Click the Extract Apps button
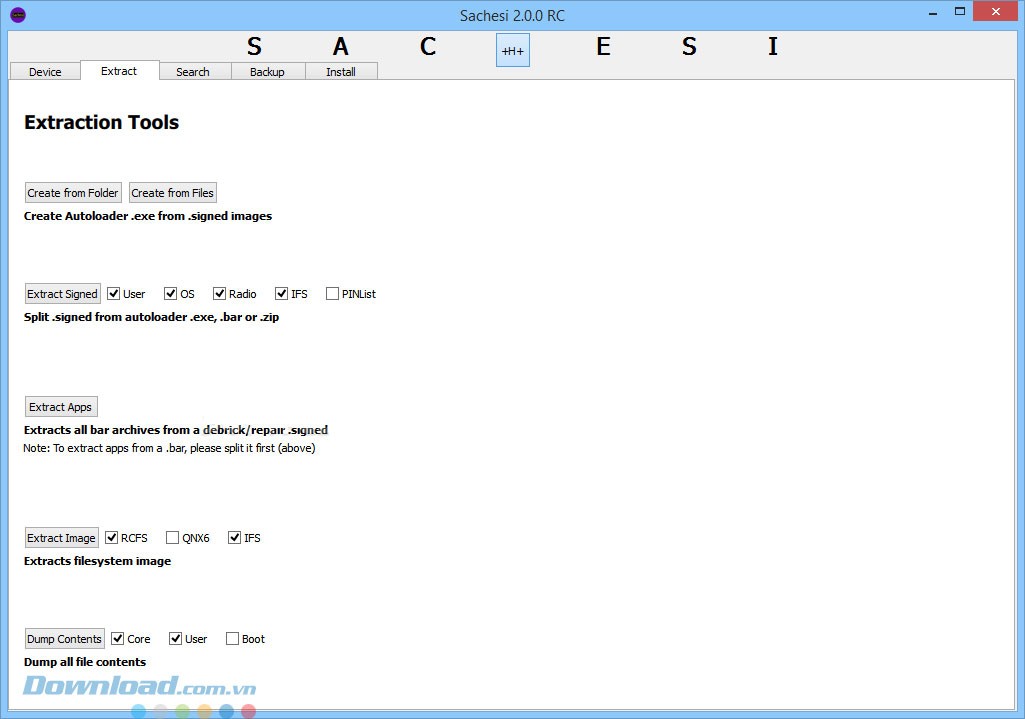The height and width of the screenshot is (719, 1025). [x=61, y=407]
